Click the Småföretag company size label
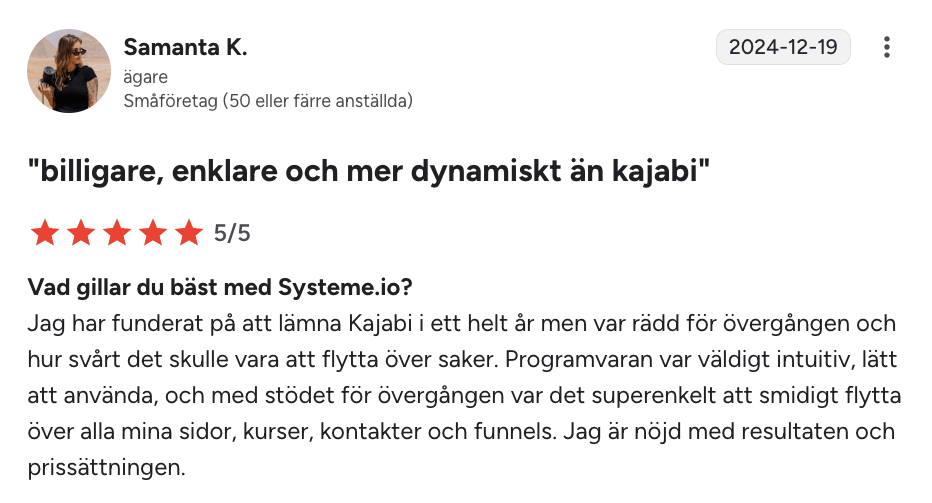The height and width of the screenshot is (503, 932). click(x=268, y=101)
